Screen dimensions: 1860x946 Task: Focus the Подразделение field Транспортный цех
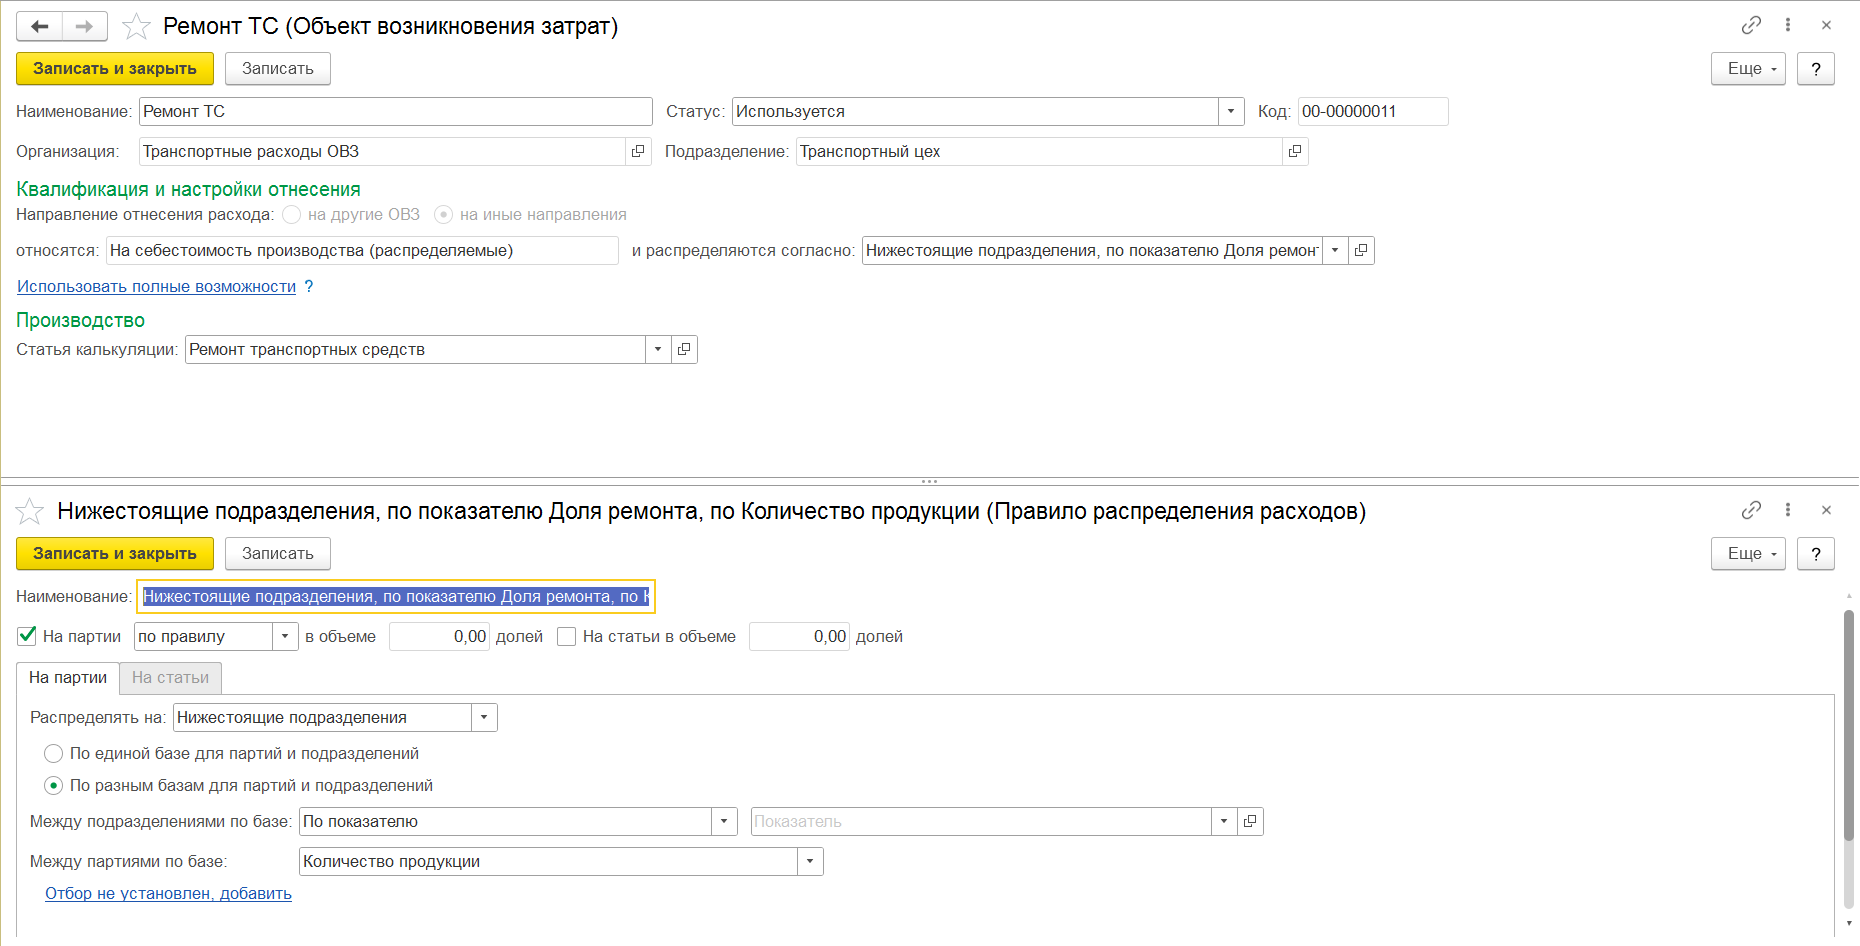point(1039,151)
